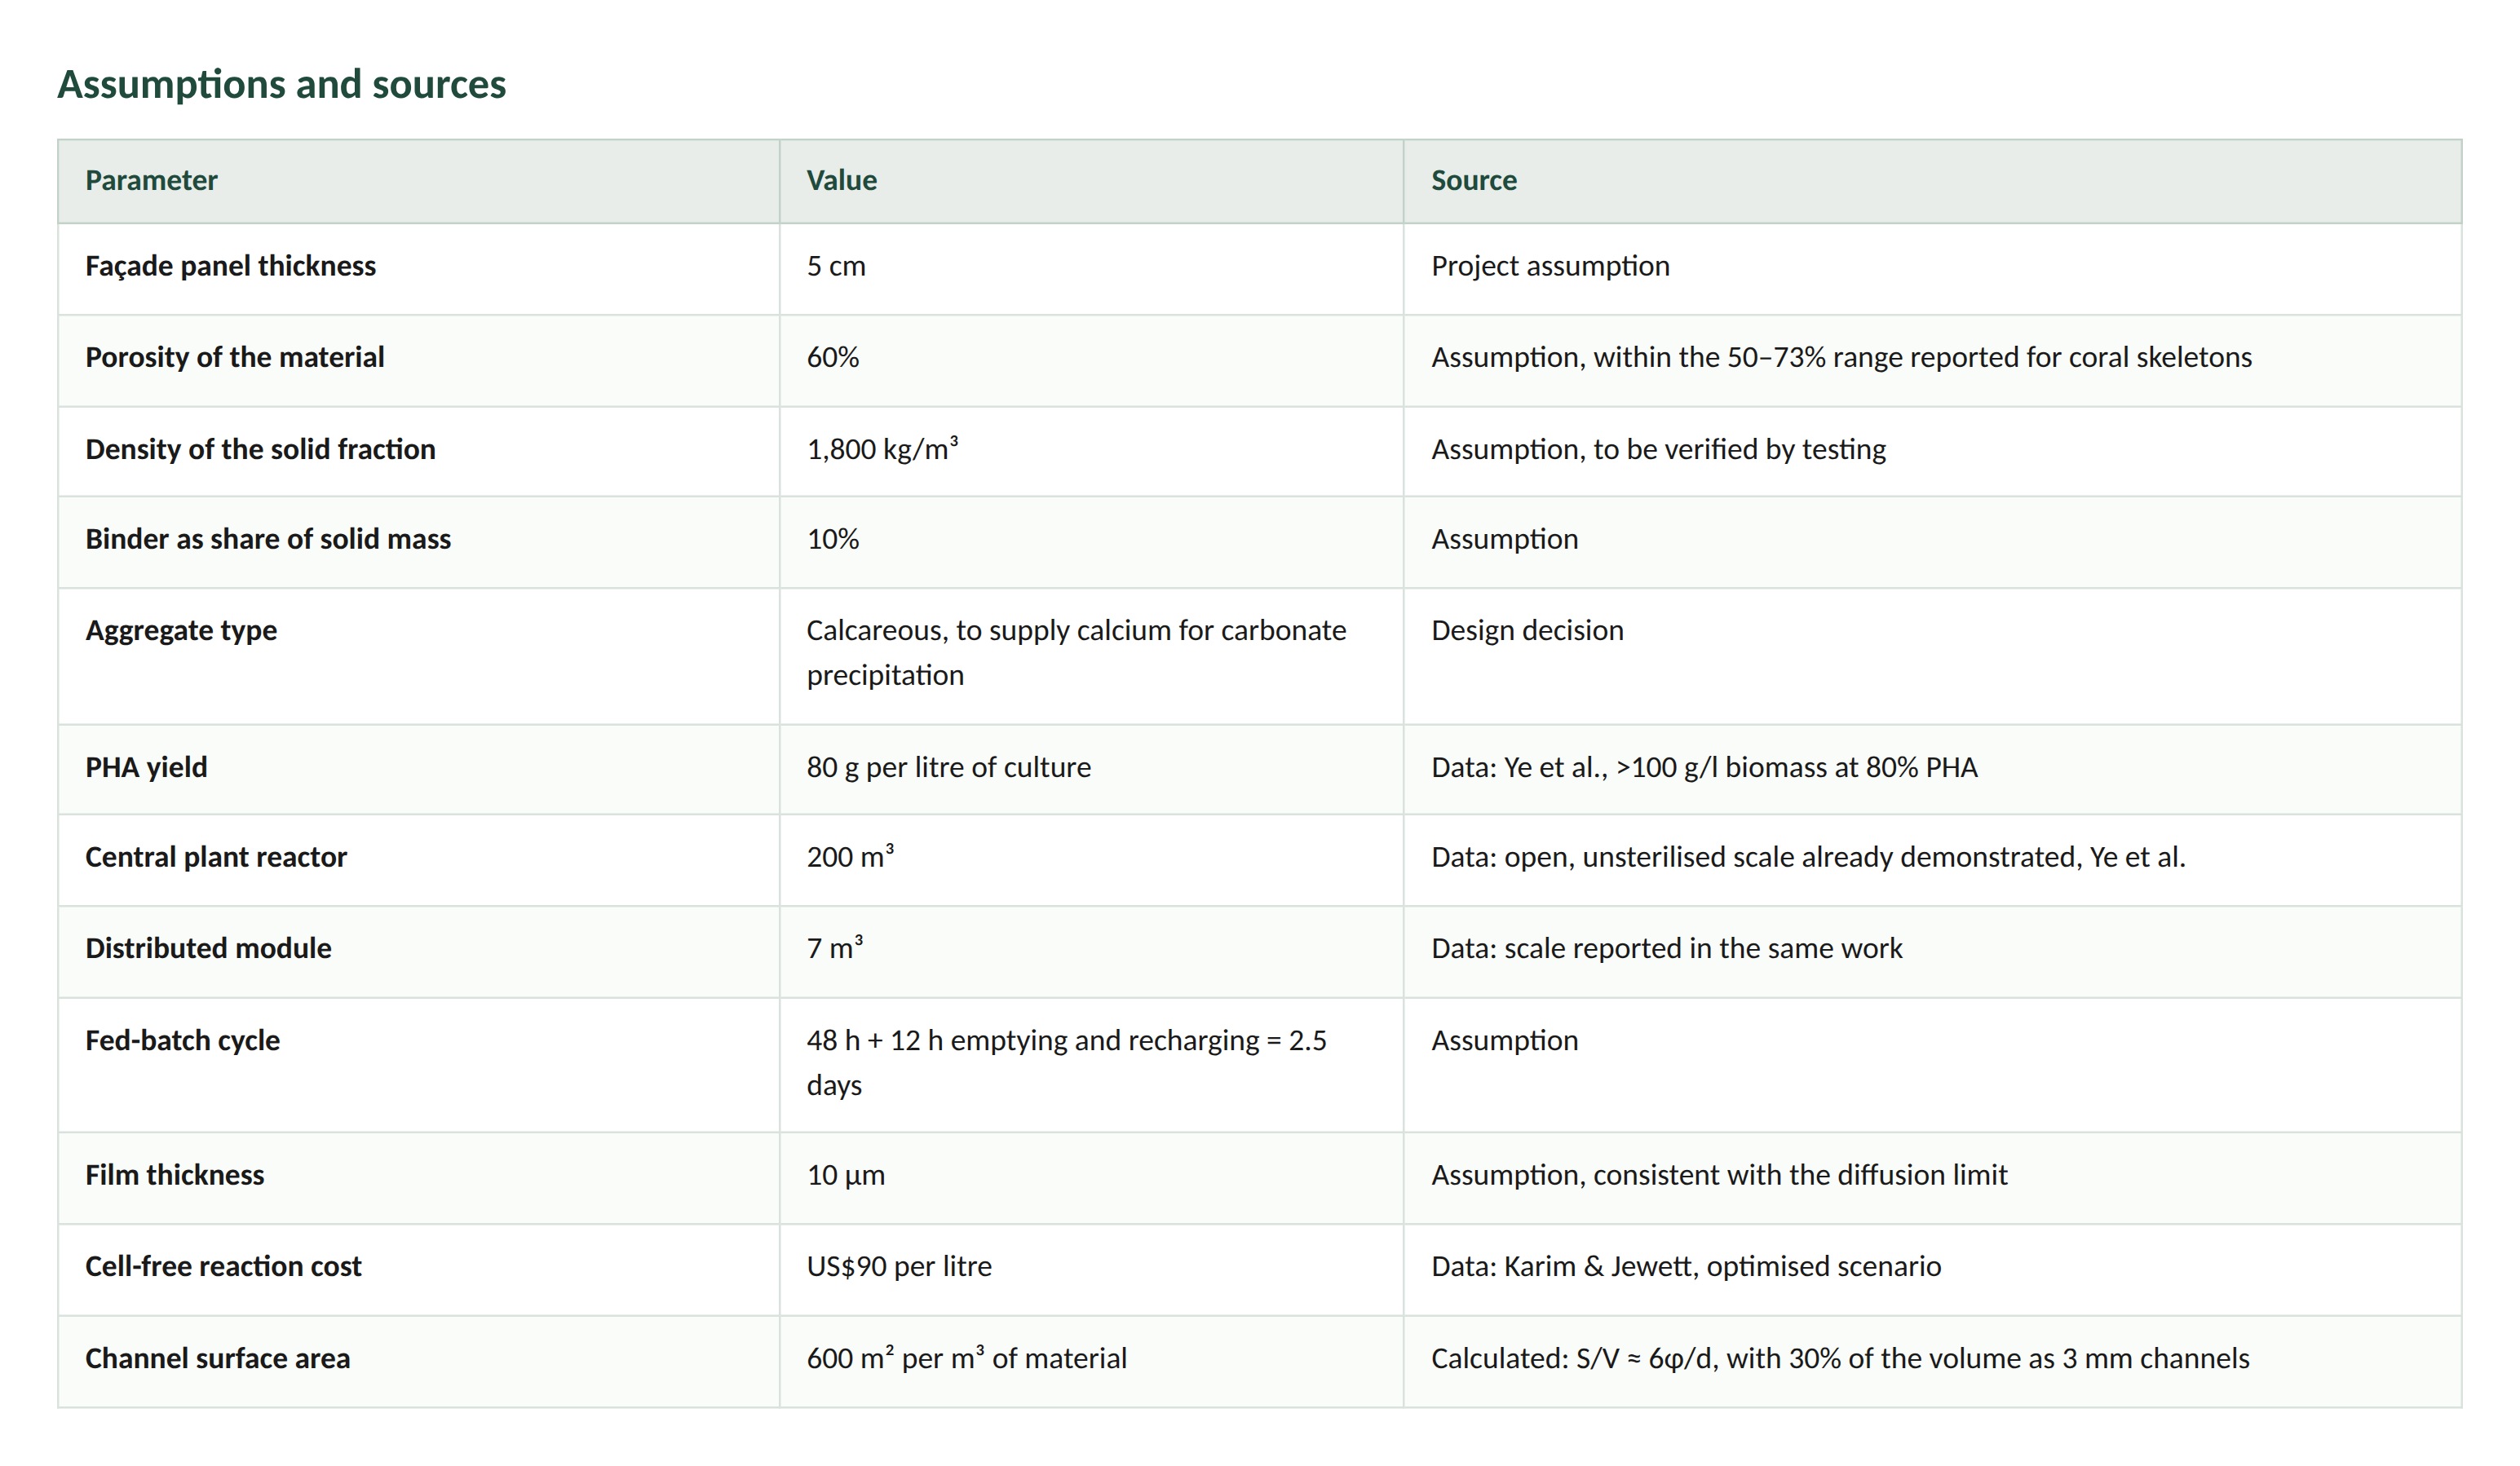The width and height of the screenshot is (2520, 1466).
Task: Click the 200 m³ central plant reactor value
Action: click(850, 856)
